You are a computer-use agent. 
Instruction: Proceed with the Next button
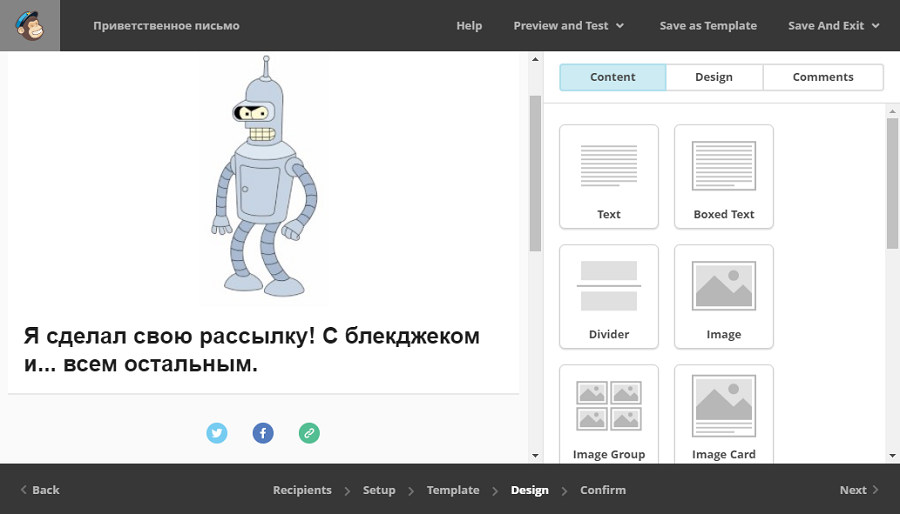(859, 490)
